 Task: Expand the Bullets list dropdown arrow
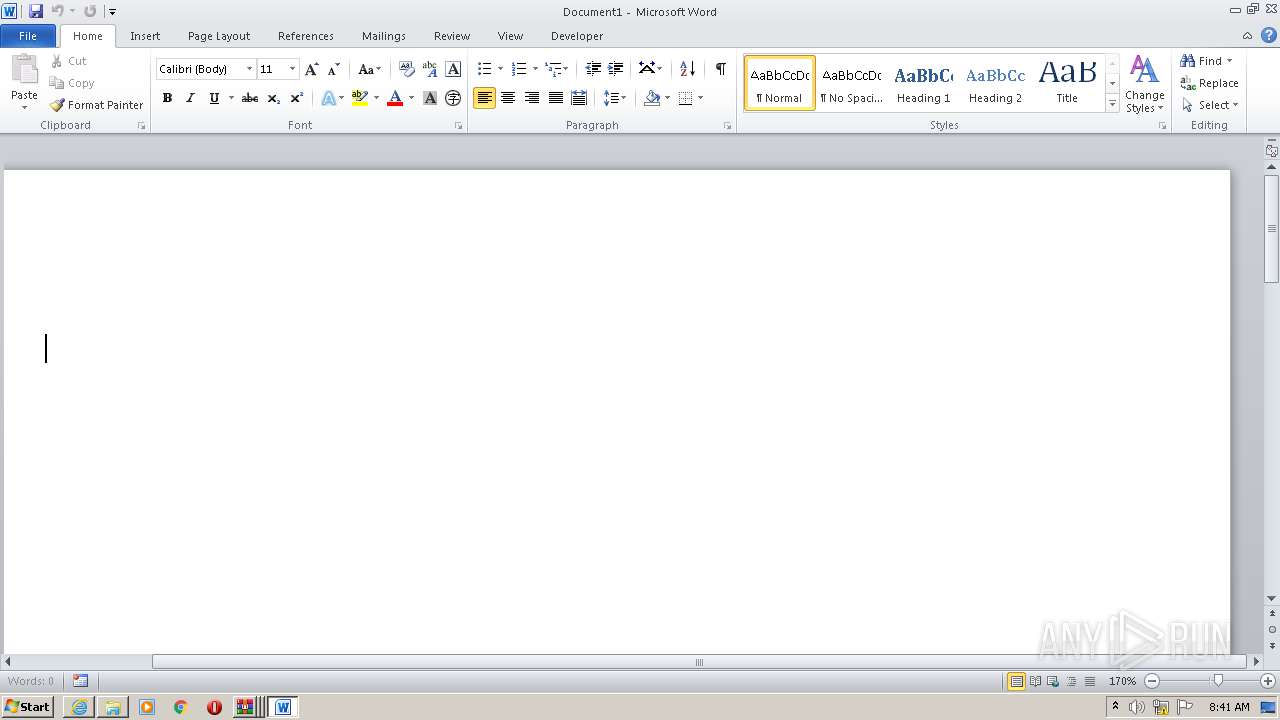[x=500, y=69]
